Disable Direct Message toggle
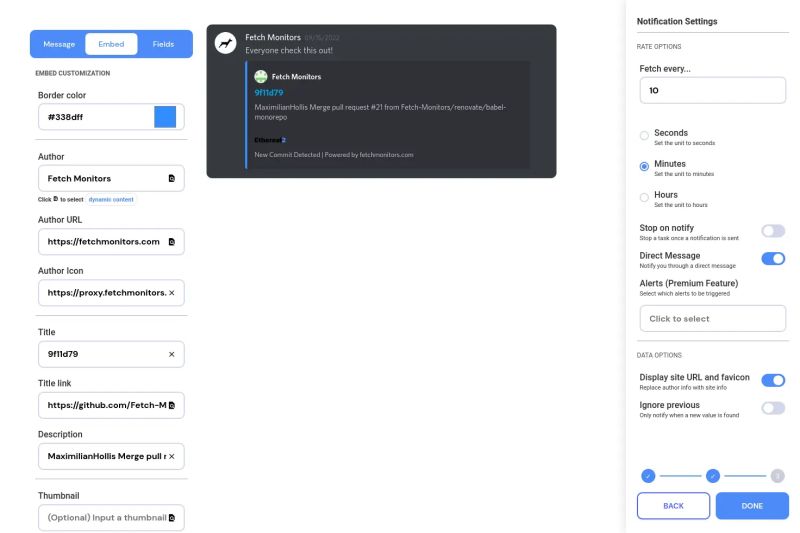This screenshot has width=800, height=533. [x=773, y=259]
